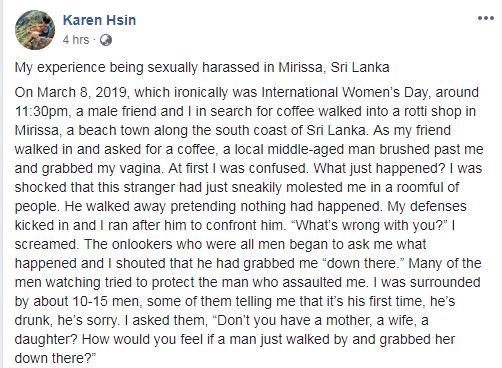Click the final line 'down there?'
502x368 pixels.
(55, 358)
